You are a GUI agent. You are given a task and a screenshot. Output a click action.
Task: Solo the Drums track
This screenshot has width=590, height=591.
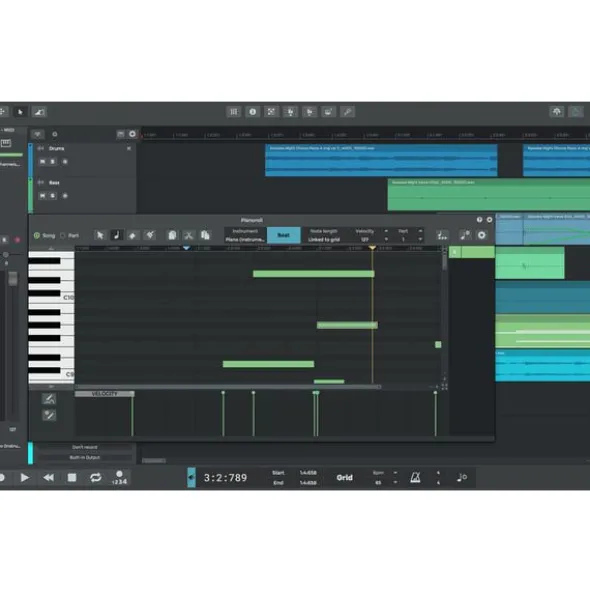pos(53,162)
